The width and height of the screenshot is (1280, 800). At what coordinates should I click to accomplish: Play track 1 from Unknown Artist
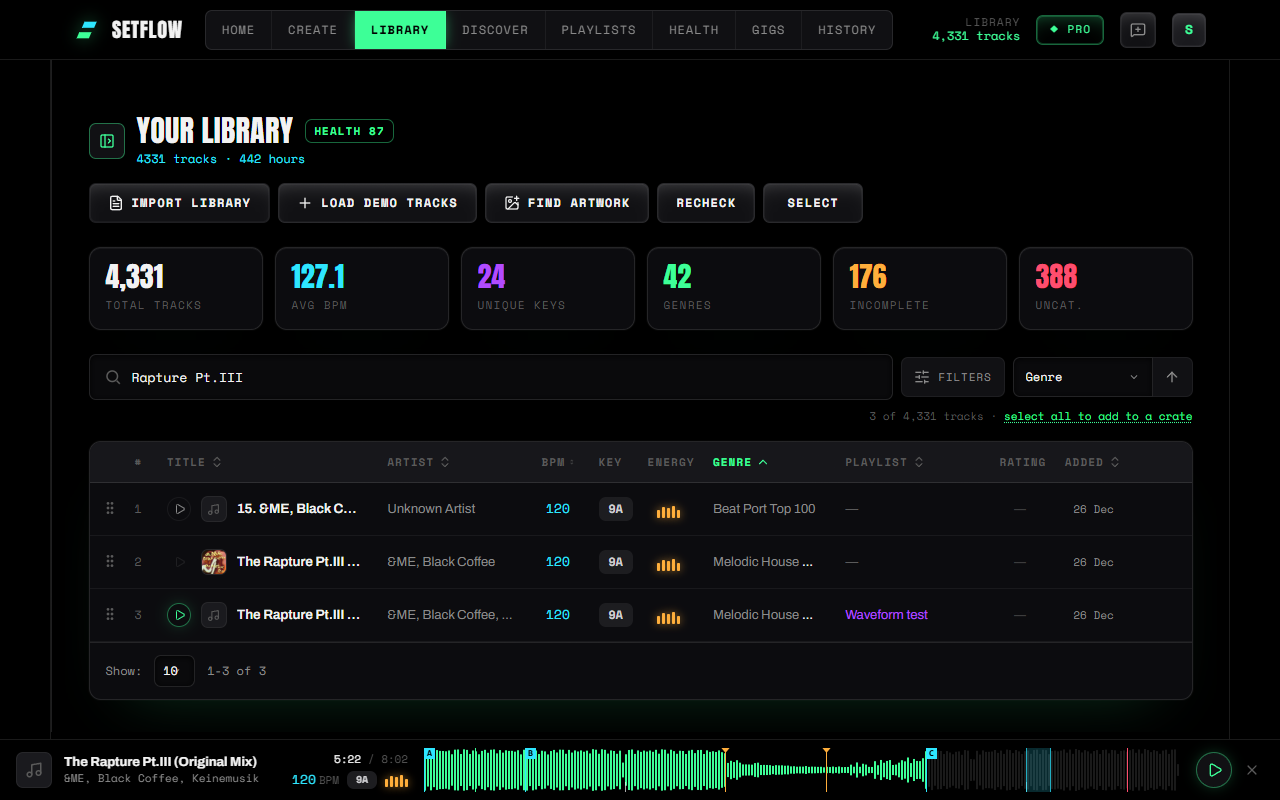[x=179, y=509]
